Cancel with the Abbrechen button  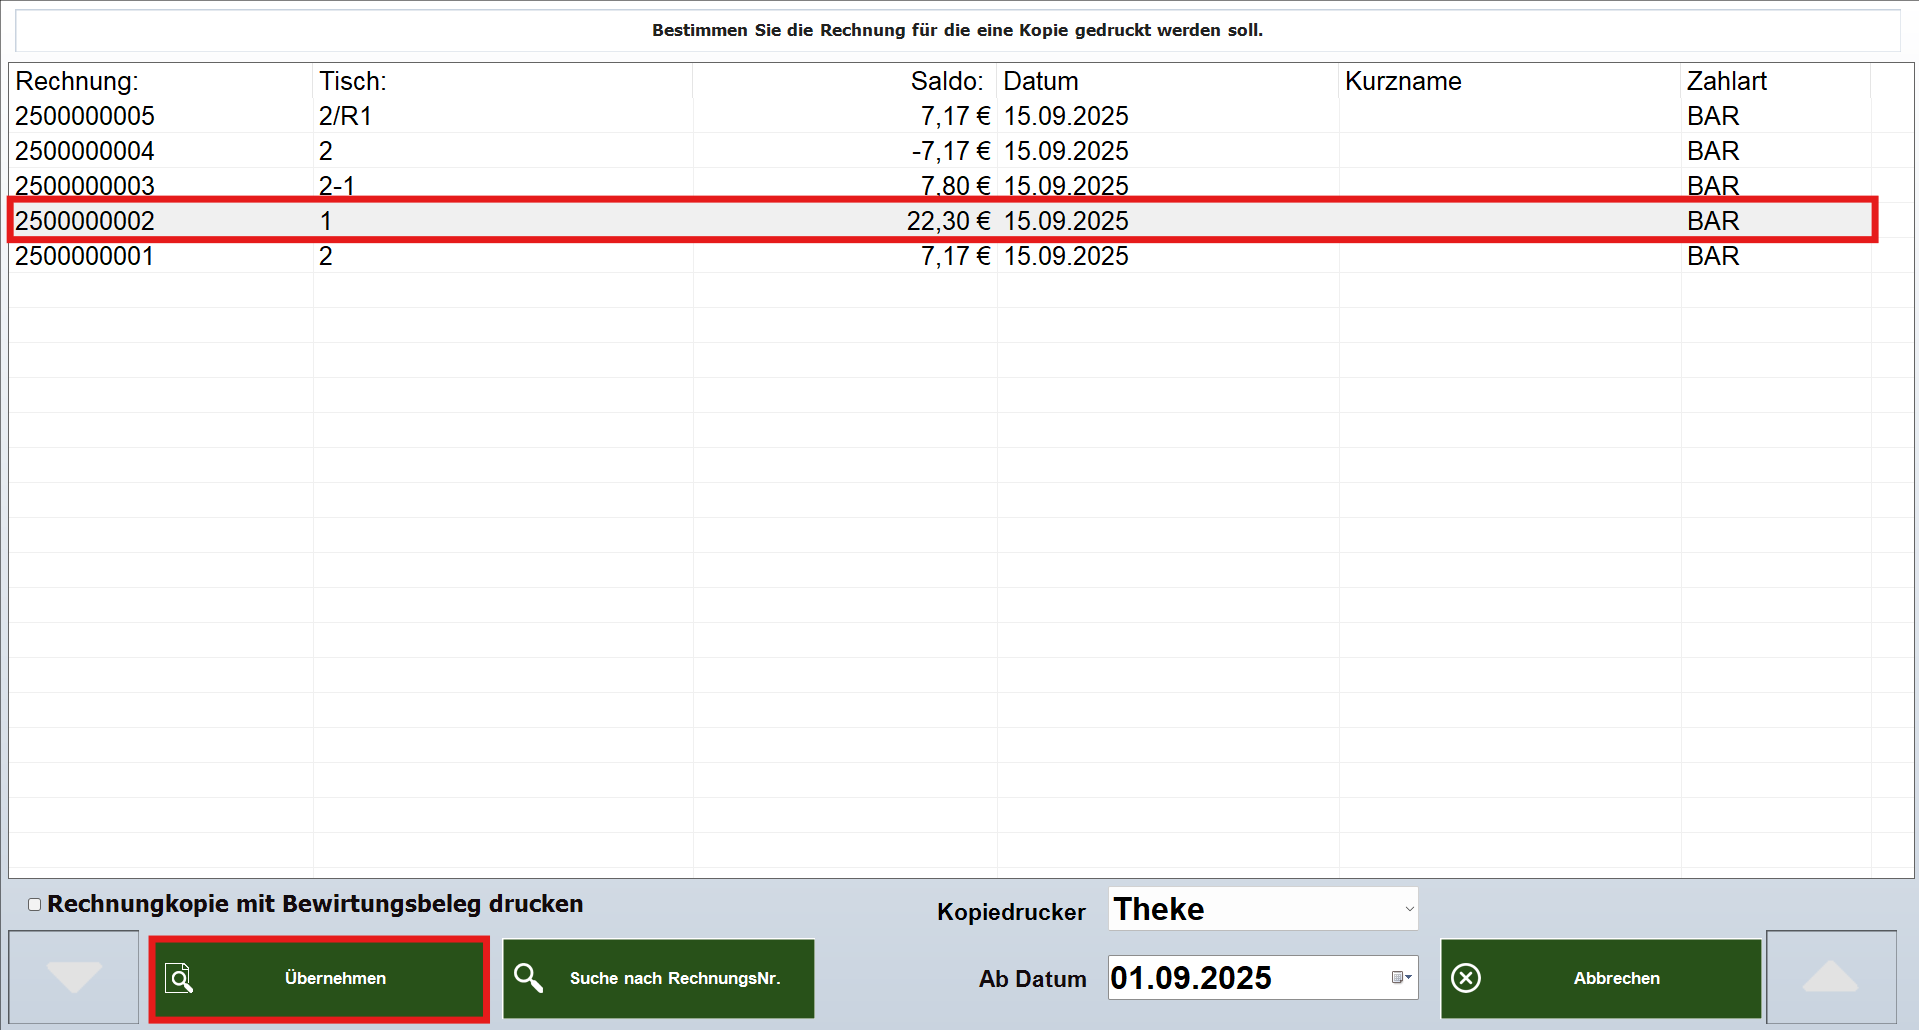(x=1600, y=978)
